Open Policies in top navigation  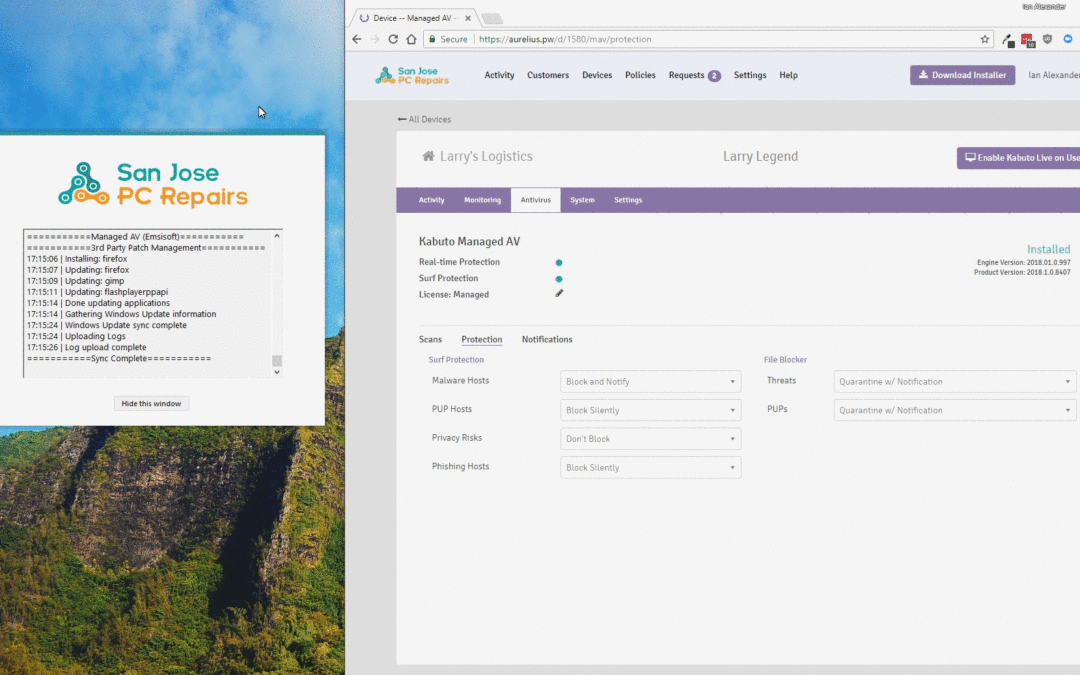640,75
